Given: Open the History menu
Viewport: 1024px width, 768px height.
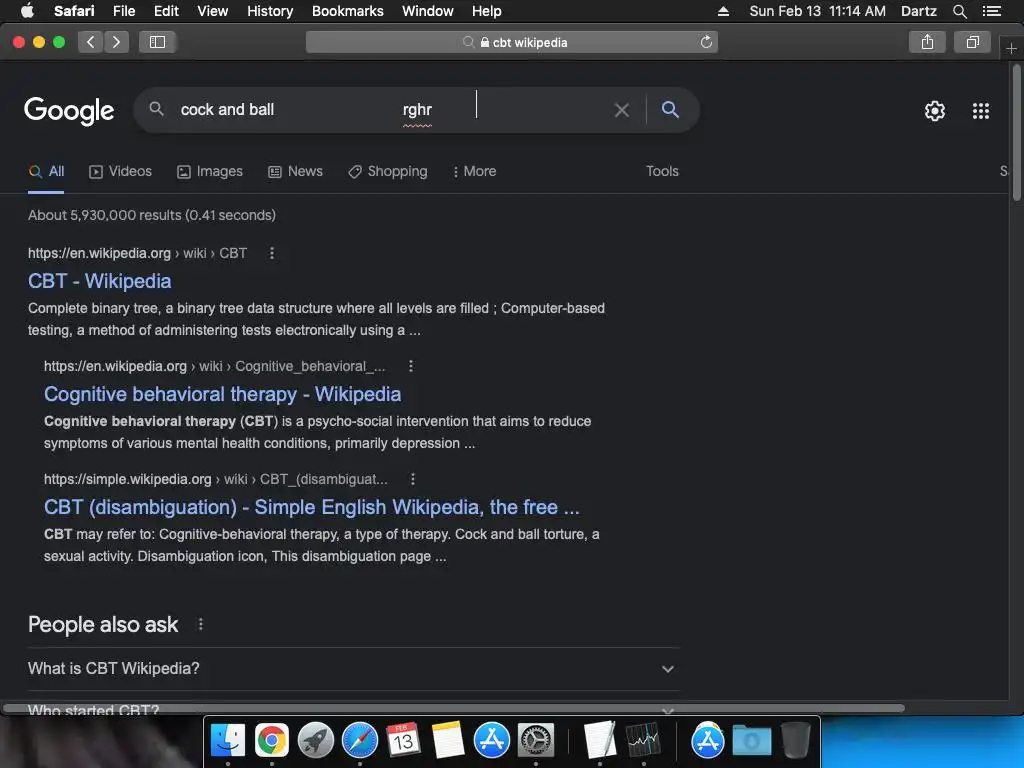Looking at the screenshot, I should [x=270, y=11].
